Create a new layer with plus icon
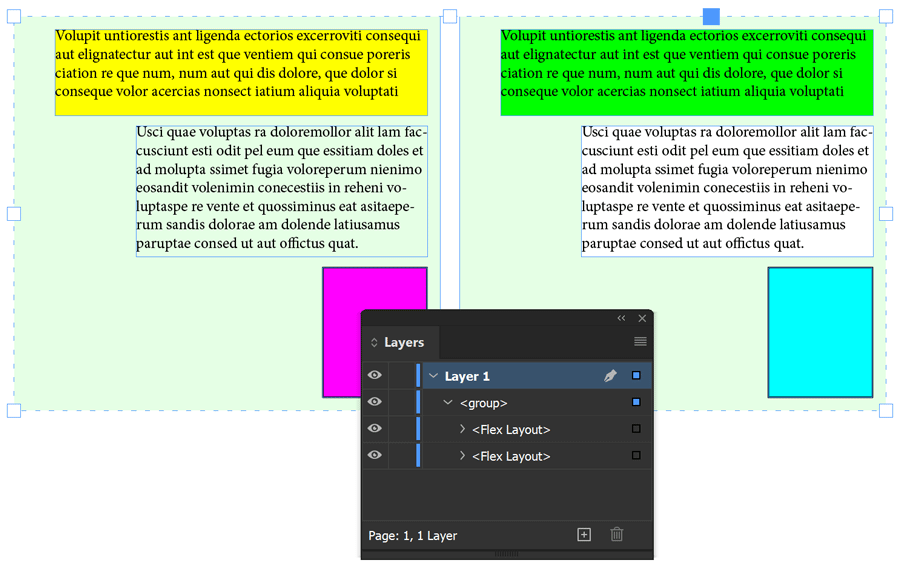The height and width of the screenshot is (570, 900). tap(584, 535)
